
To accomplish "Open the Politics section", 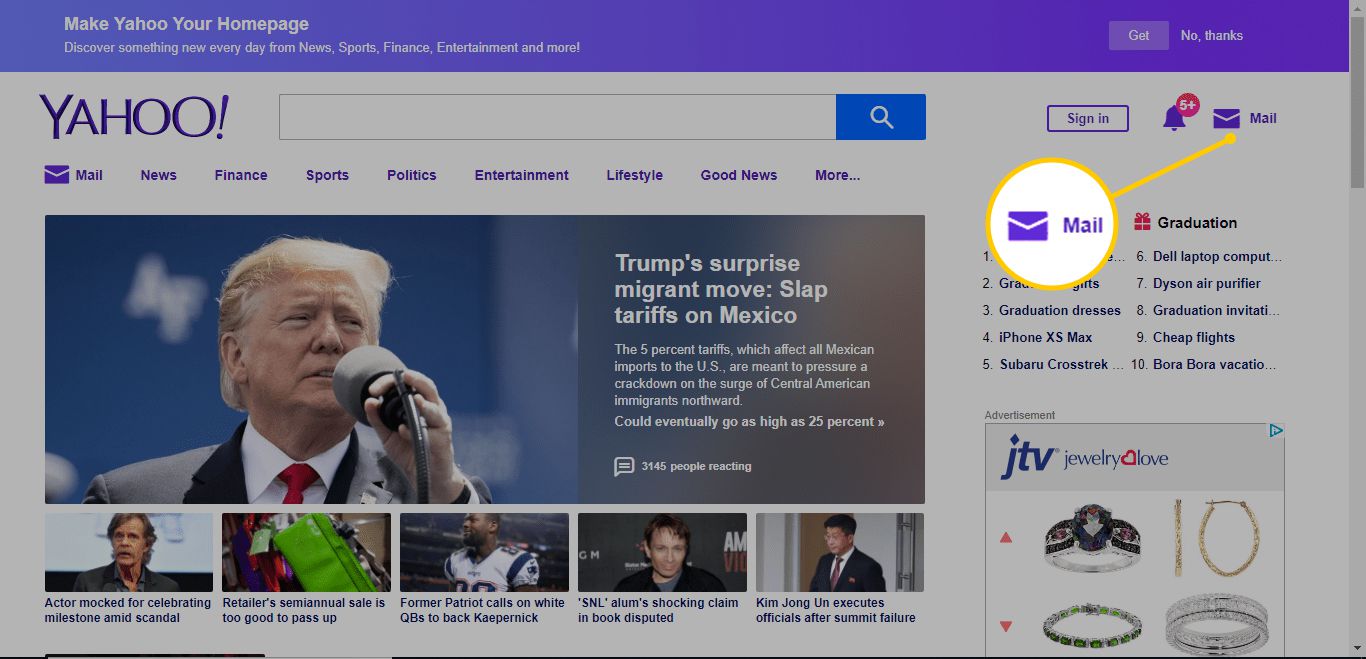I will coord(412,175).
